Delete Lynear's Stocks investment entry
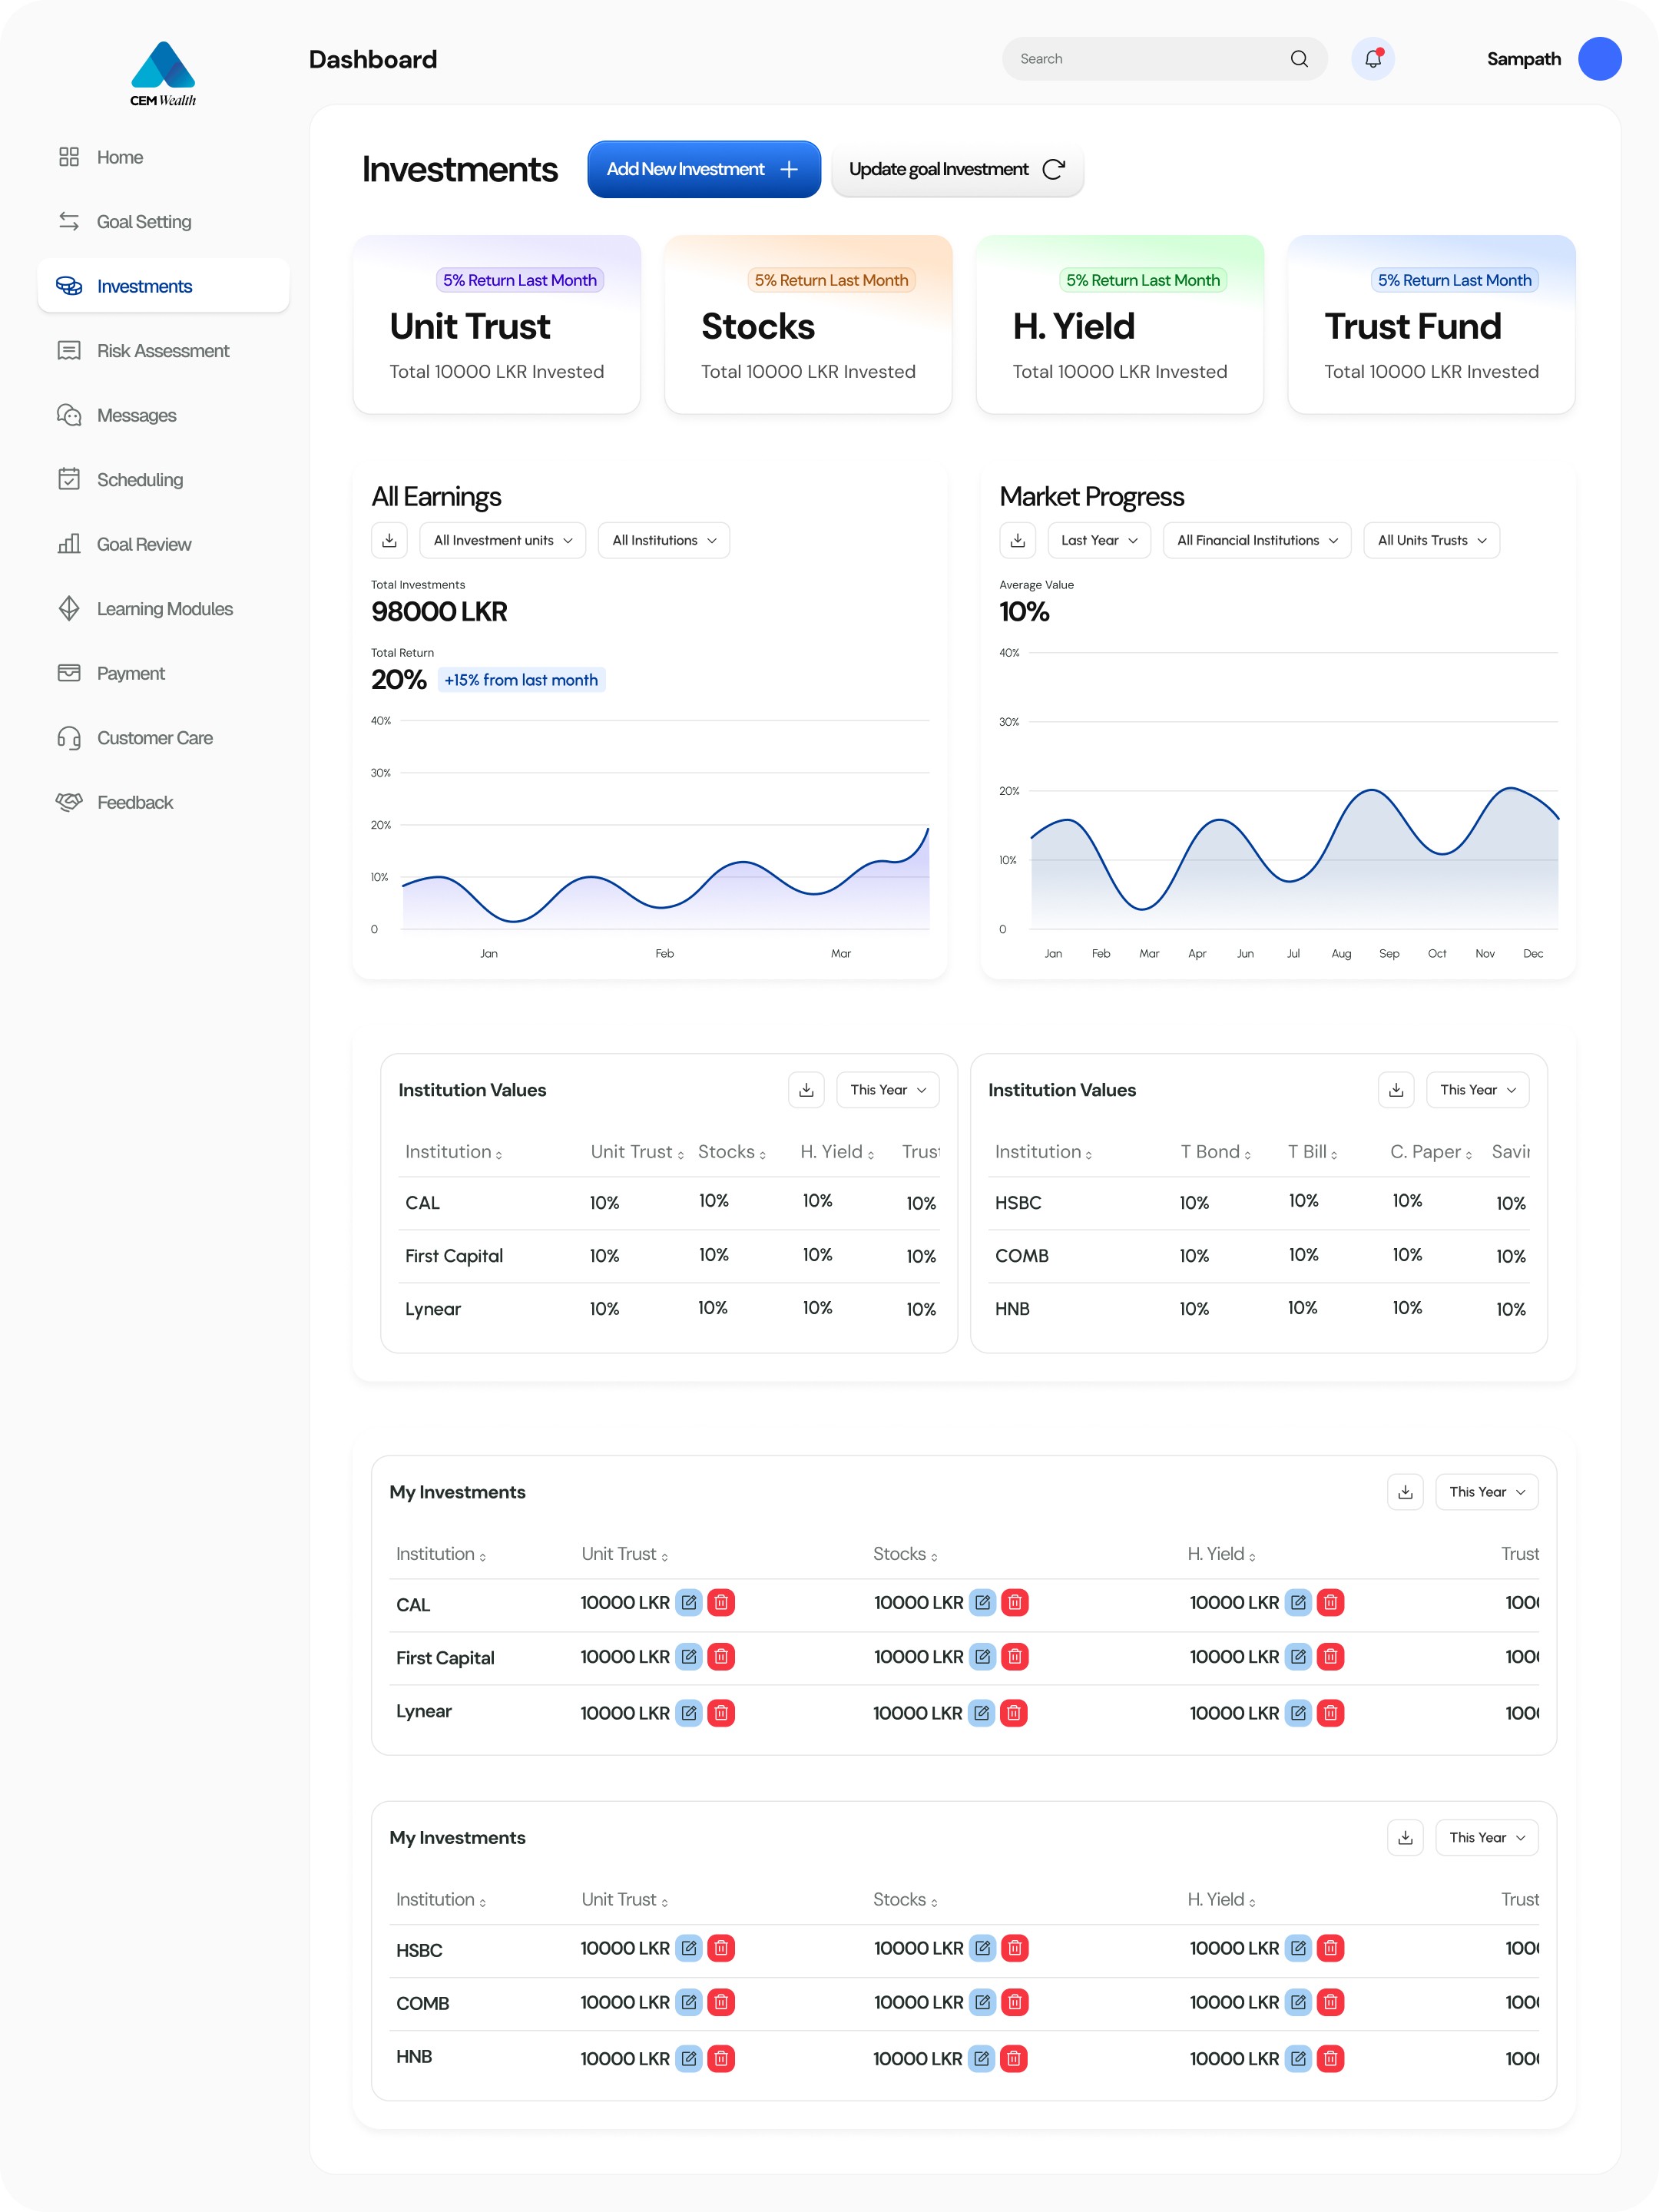Image resolution: width=1659 pixels, height=2212 pixels. pyautogui.click(x=1013, y=1712)
